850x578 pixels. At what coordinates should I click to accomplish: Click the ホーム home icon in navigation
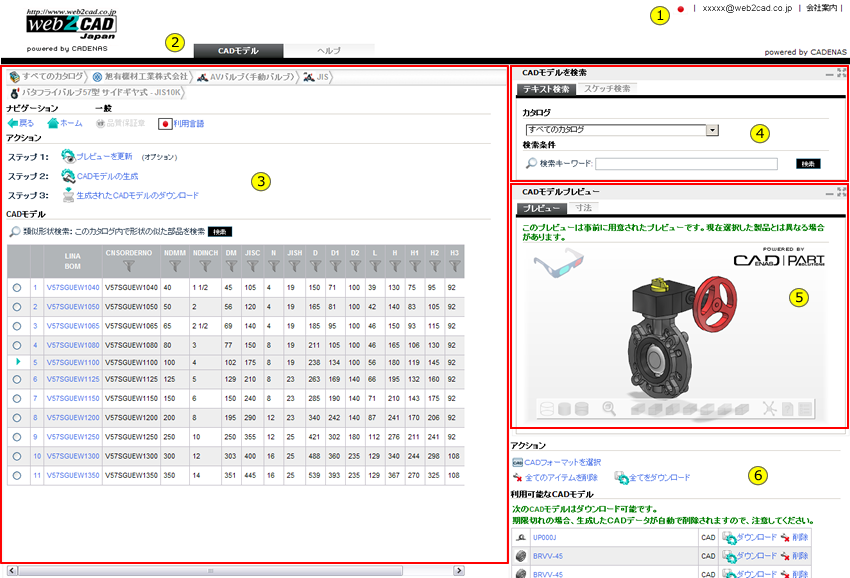52,122
